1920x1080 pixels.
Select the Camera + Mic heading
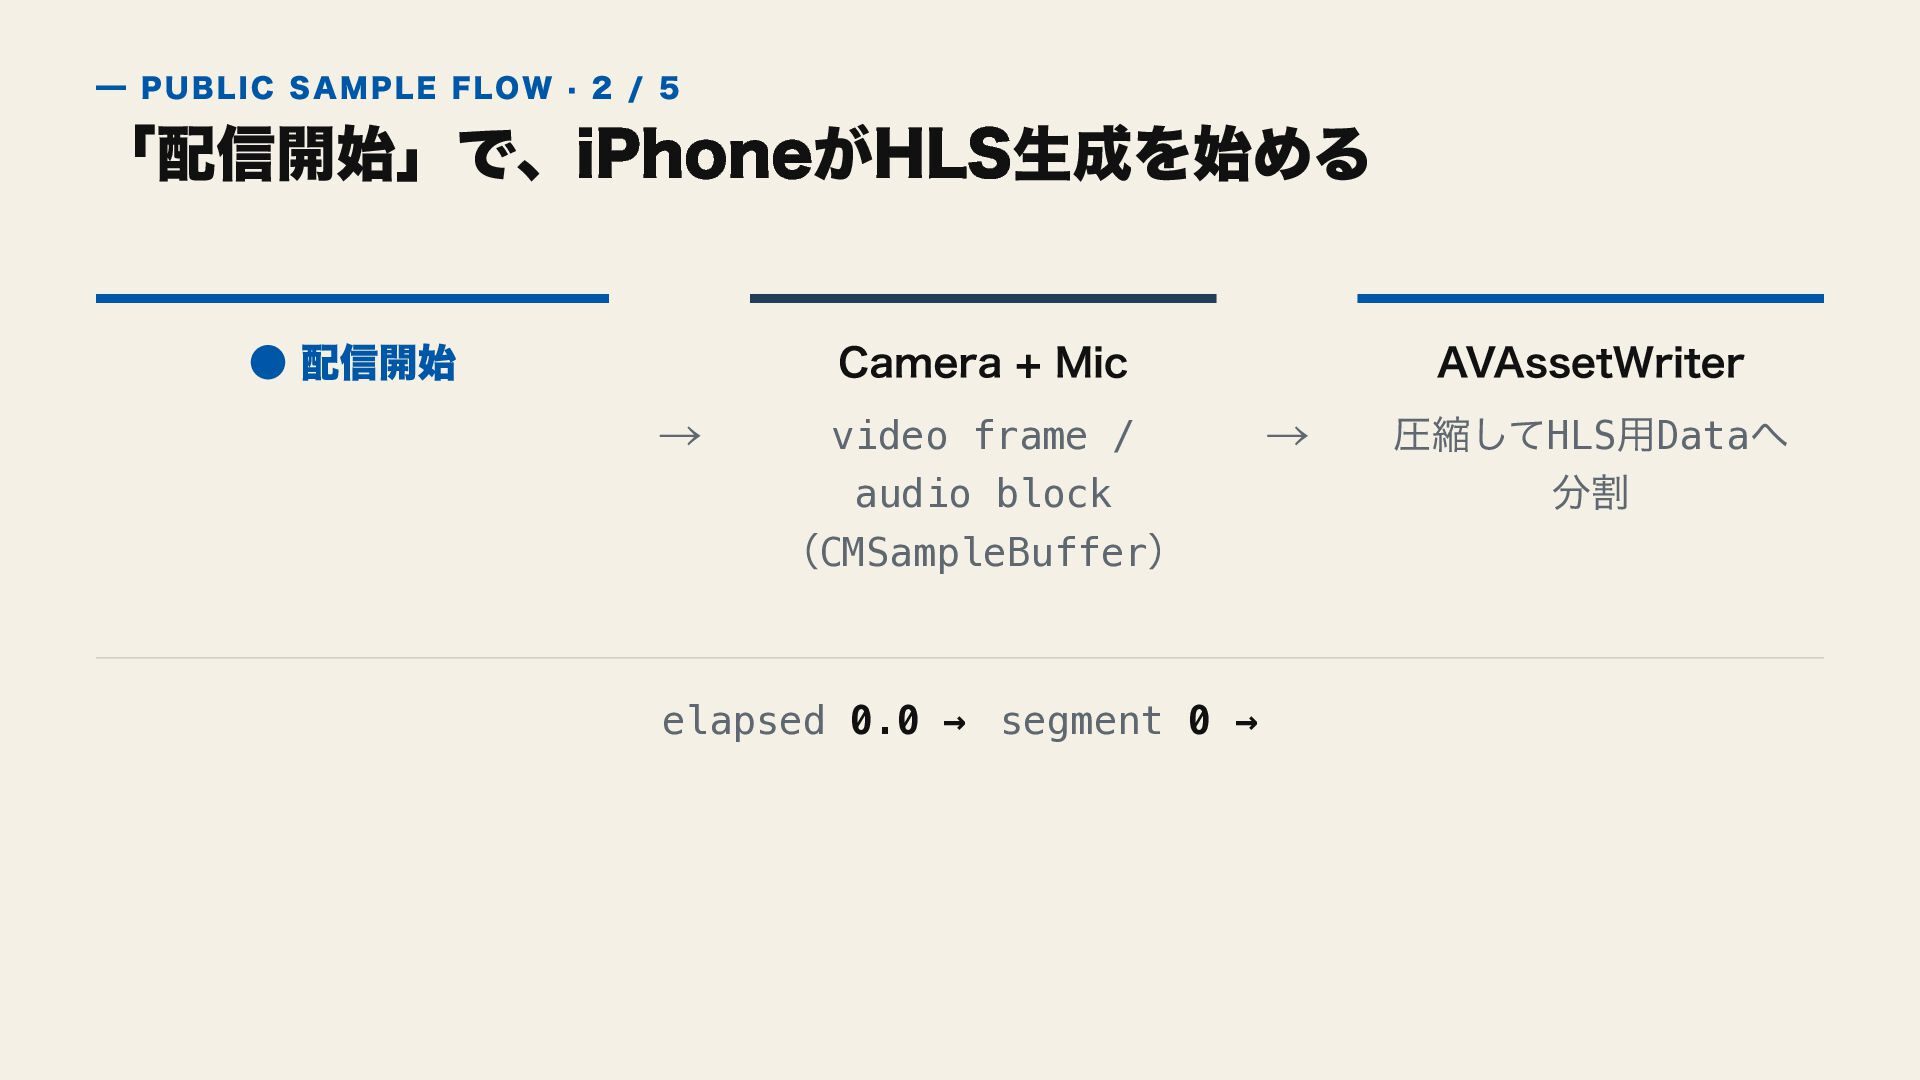[x=983, y=363]
